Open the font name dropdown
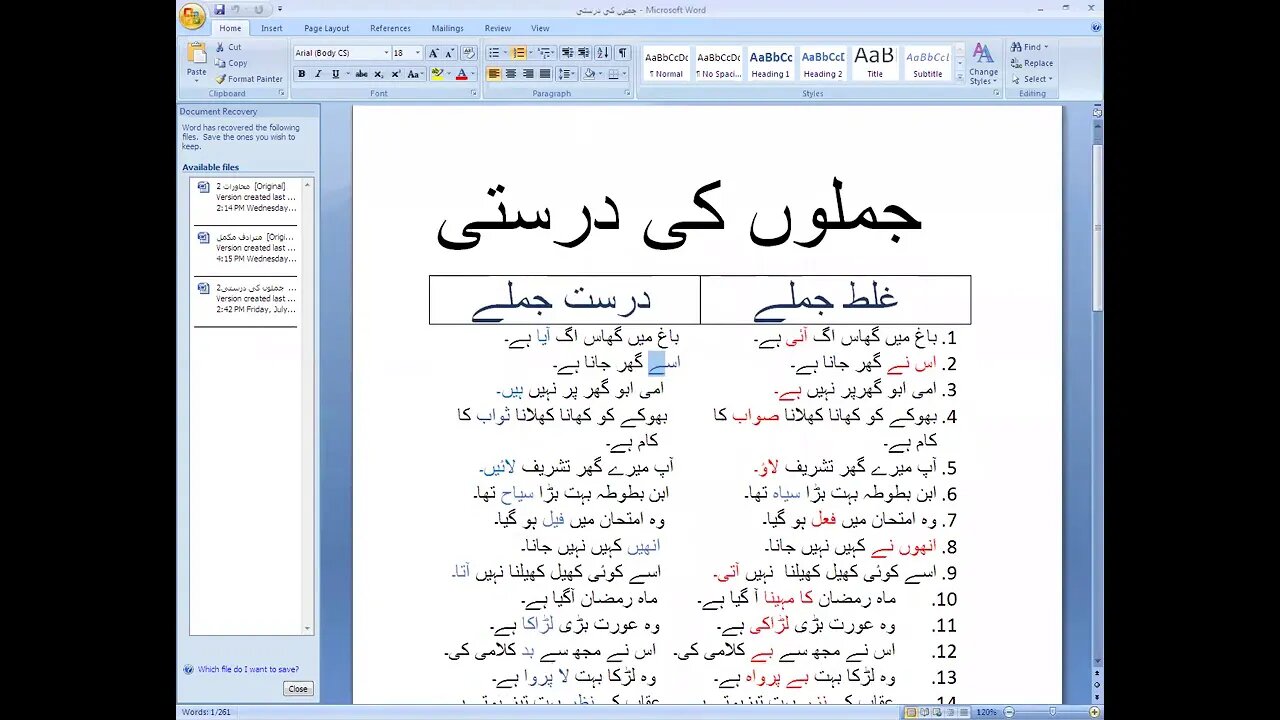 click(x=386, y=53)
